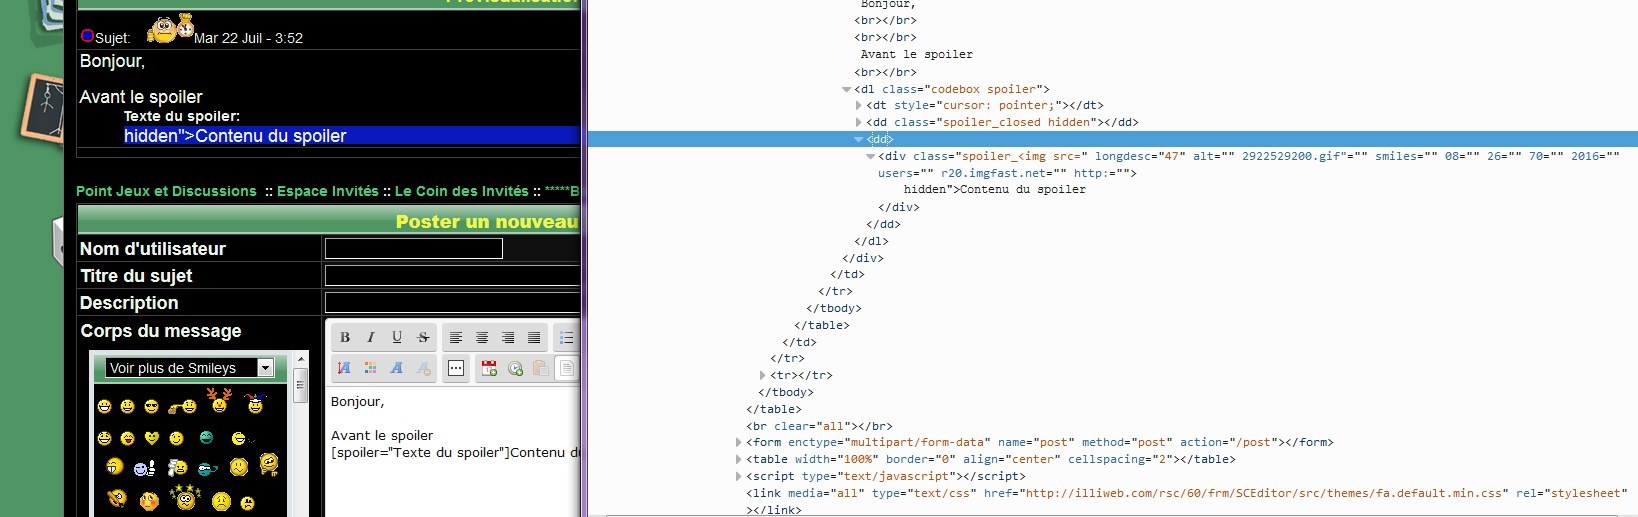
Task: Insert the reindeer antlers smiley
Action: click(x=219, y=401)
